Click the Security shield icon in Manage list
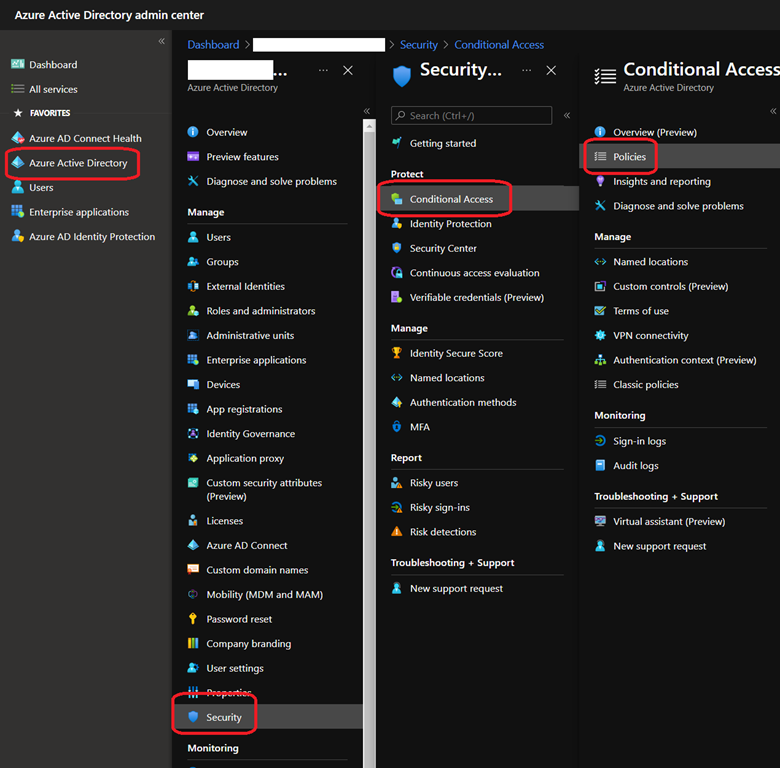Viewport: 780px width, 768px height. pyautogui.click(x=194, y=717)
